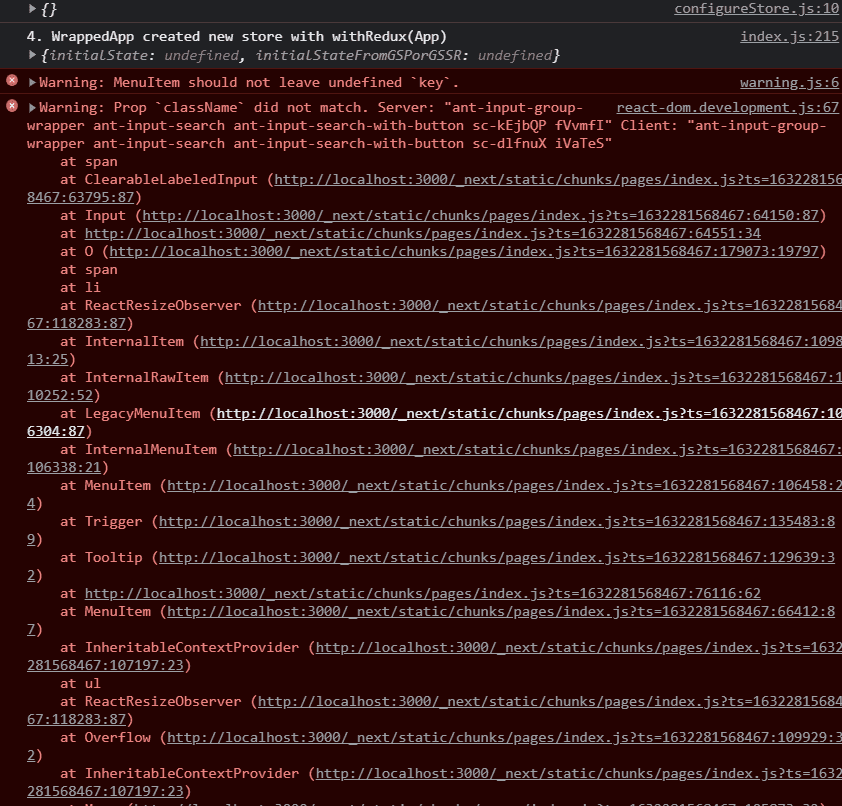The height and width of the screenshot is (806, 842).
Task: Open InternalMenuItem stack trace link
Action: pos(537,449)
